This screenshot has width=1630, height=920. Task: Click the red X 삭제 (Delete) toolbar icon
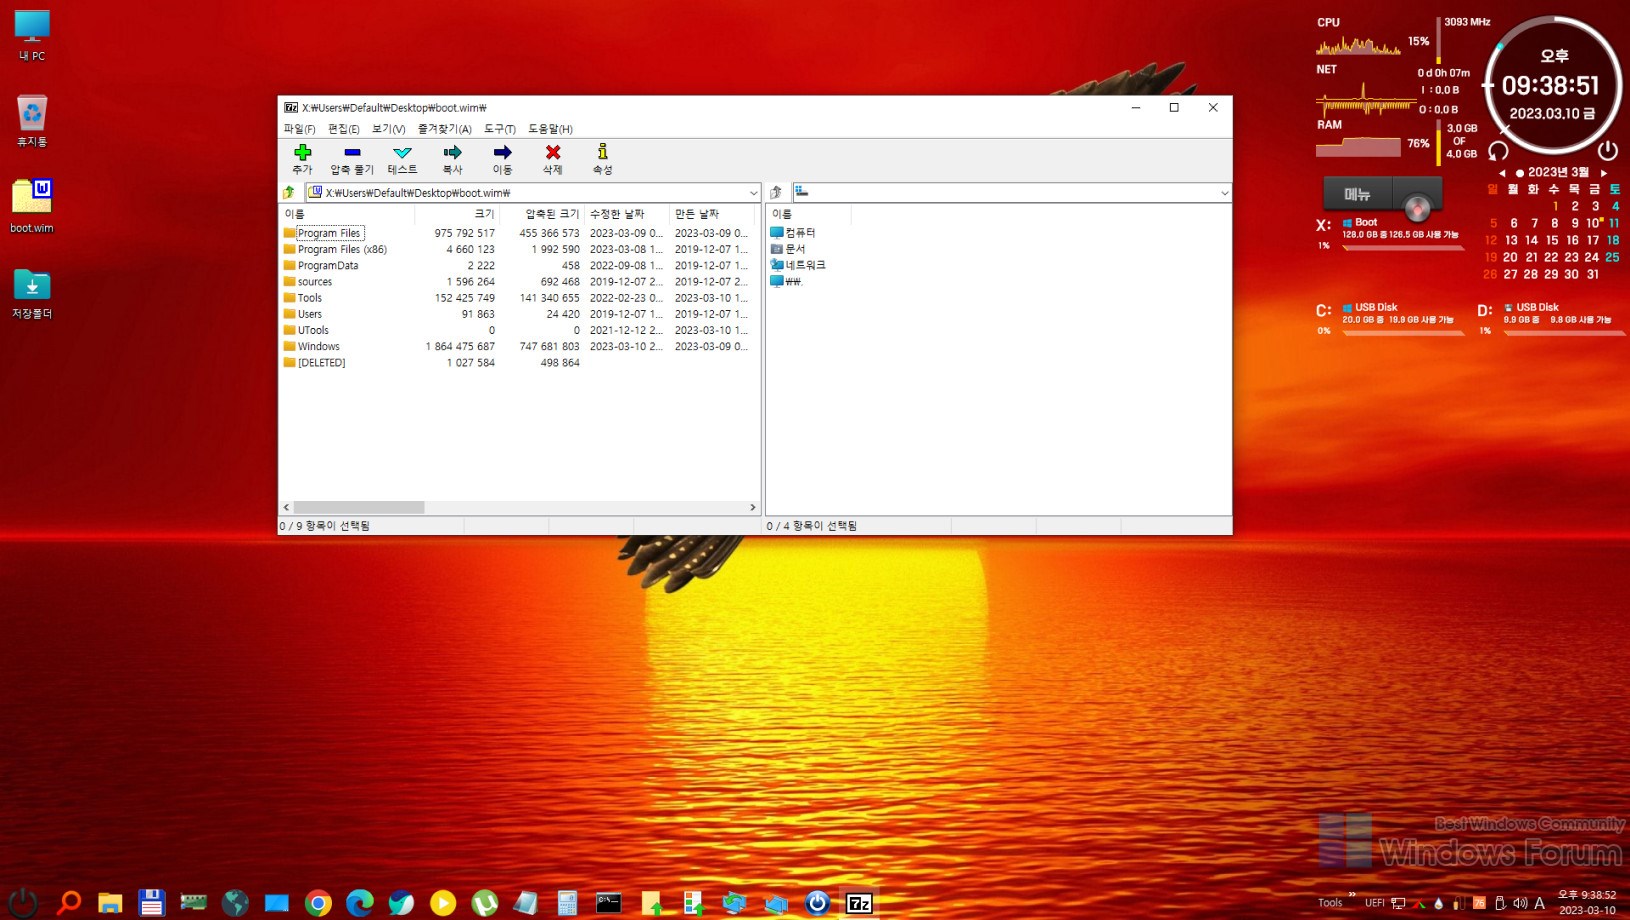coord(552,152)
